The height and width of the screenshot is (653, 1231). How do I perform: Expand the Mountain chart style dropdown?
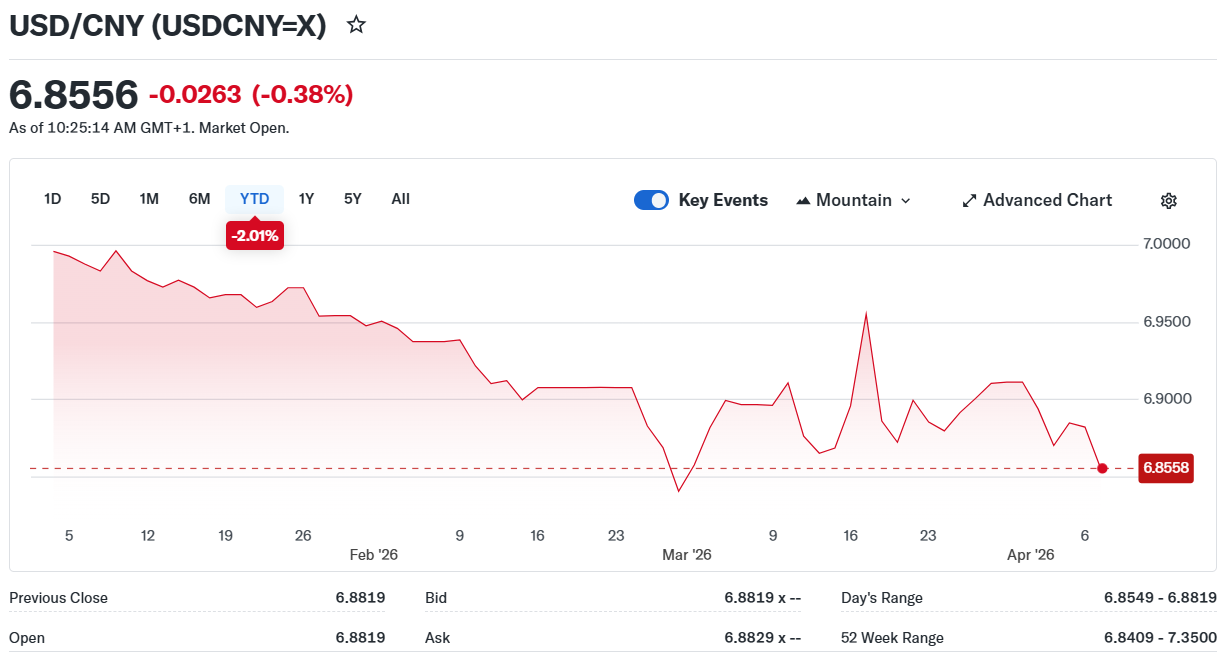(x=906, y=200)
